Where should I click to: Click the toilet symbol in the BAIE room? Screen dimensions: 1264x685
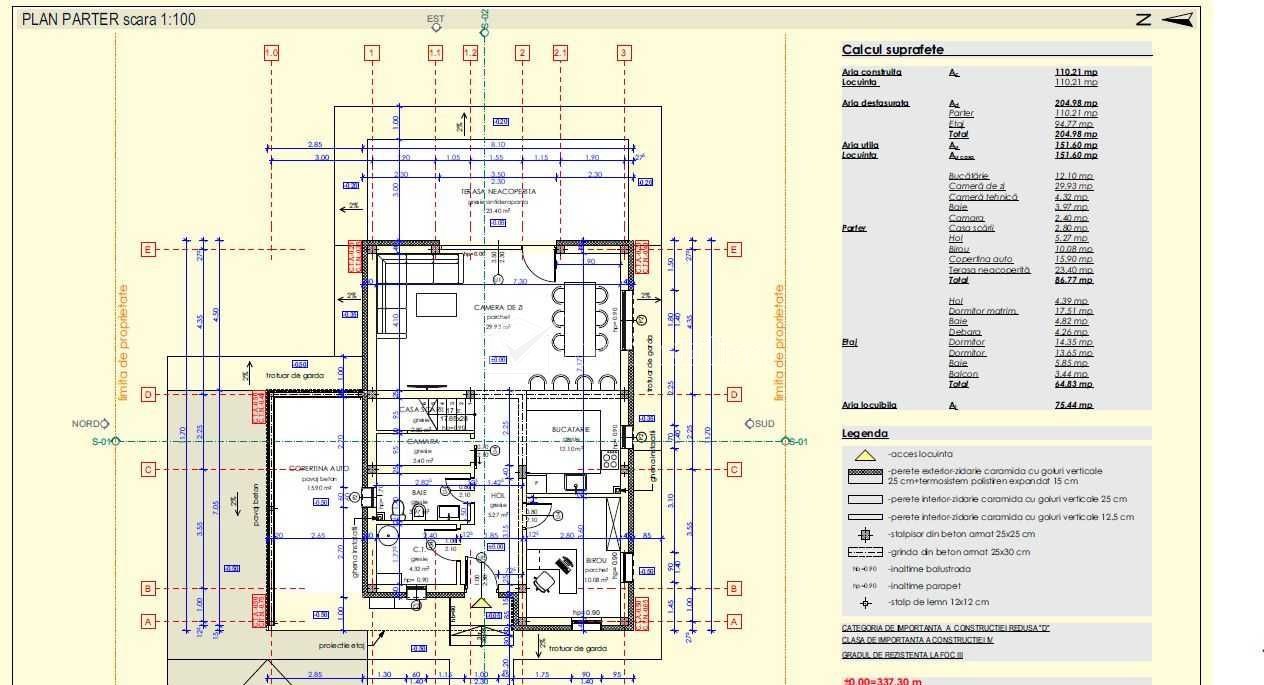click(398, 511)
